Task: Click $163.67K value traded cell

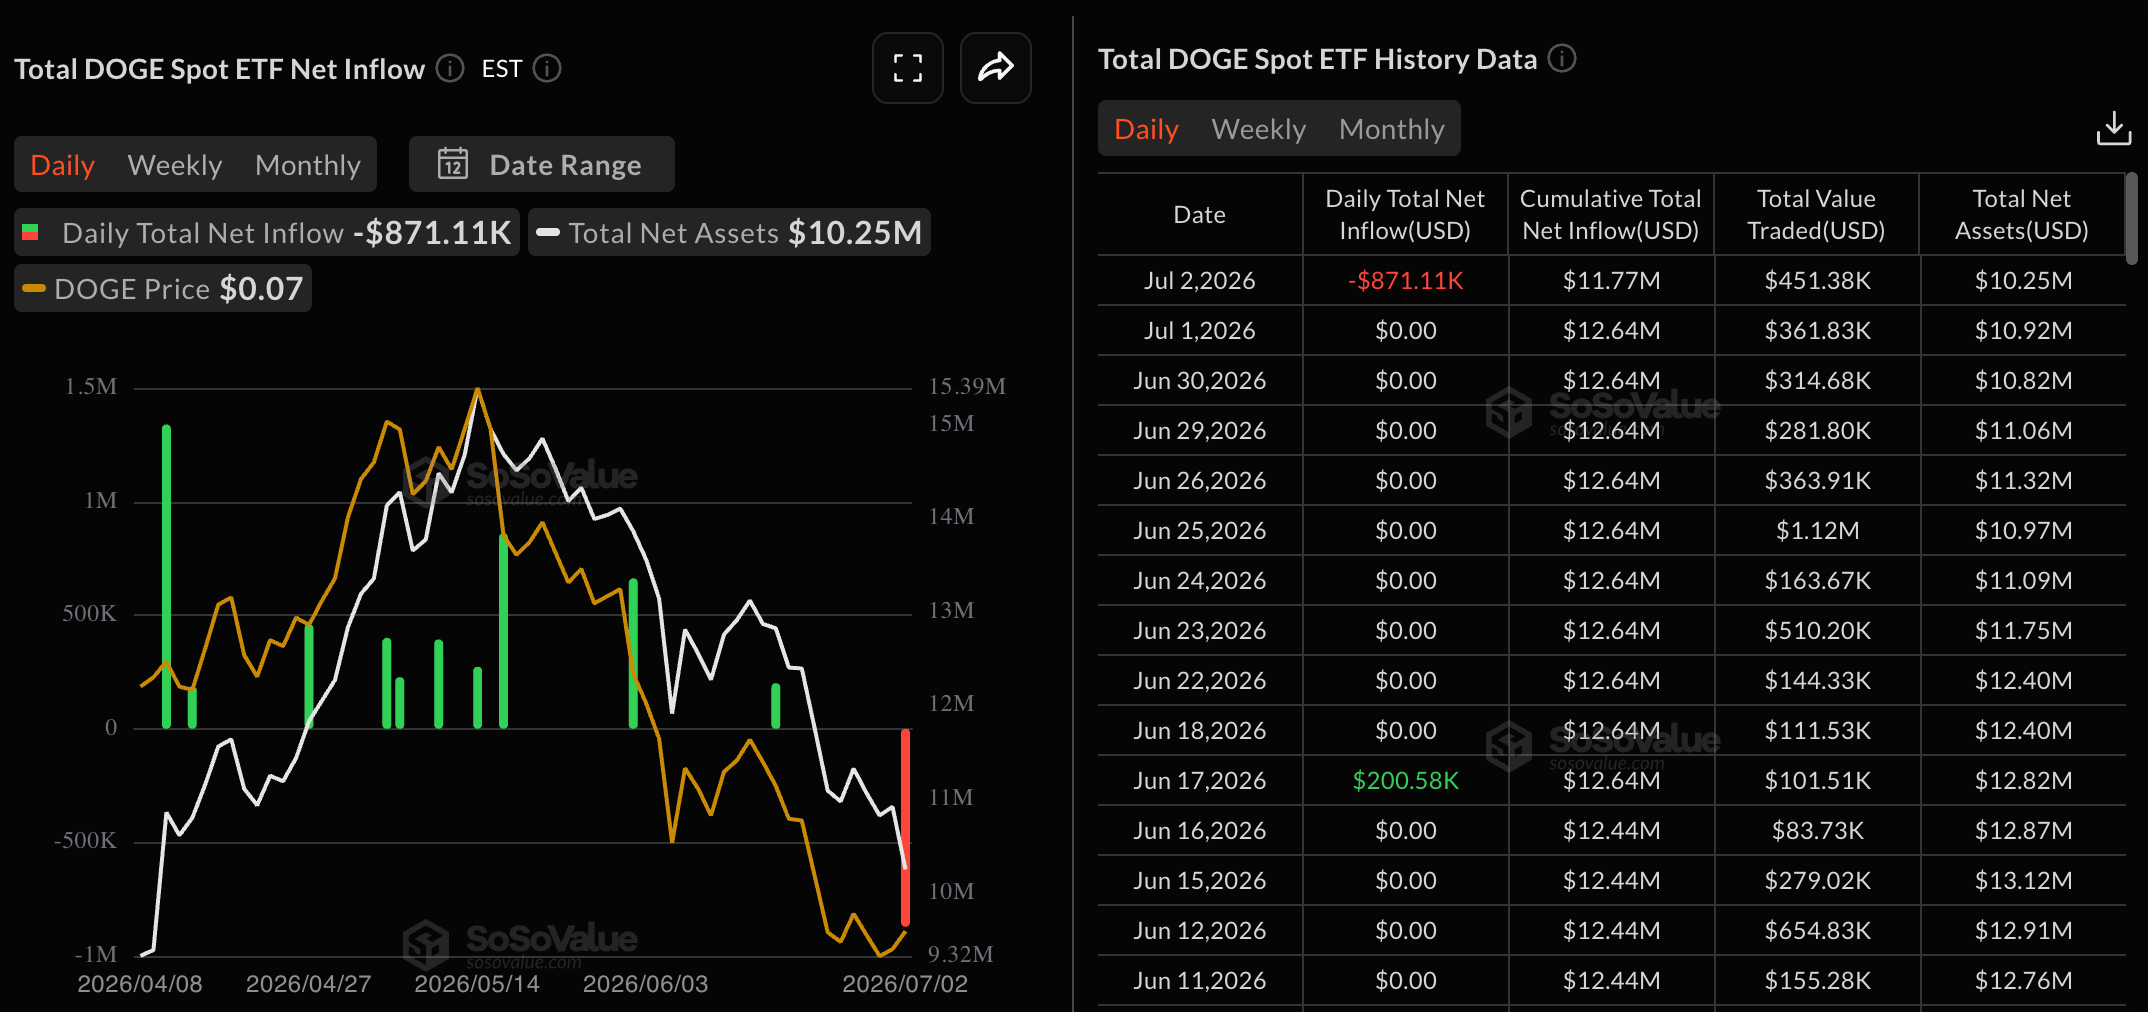Action: point(1817,581)
